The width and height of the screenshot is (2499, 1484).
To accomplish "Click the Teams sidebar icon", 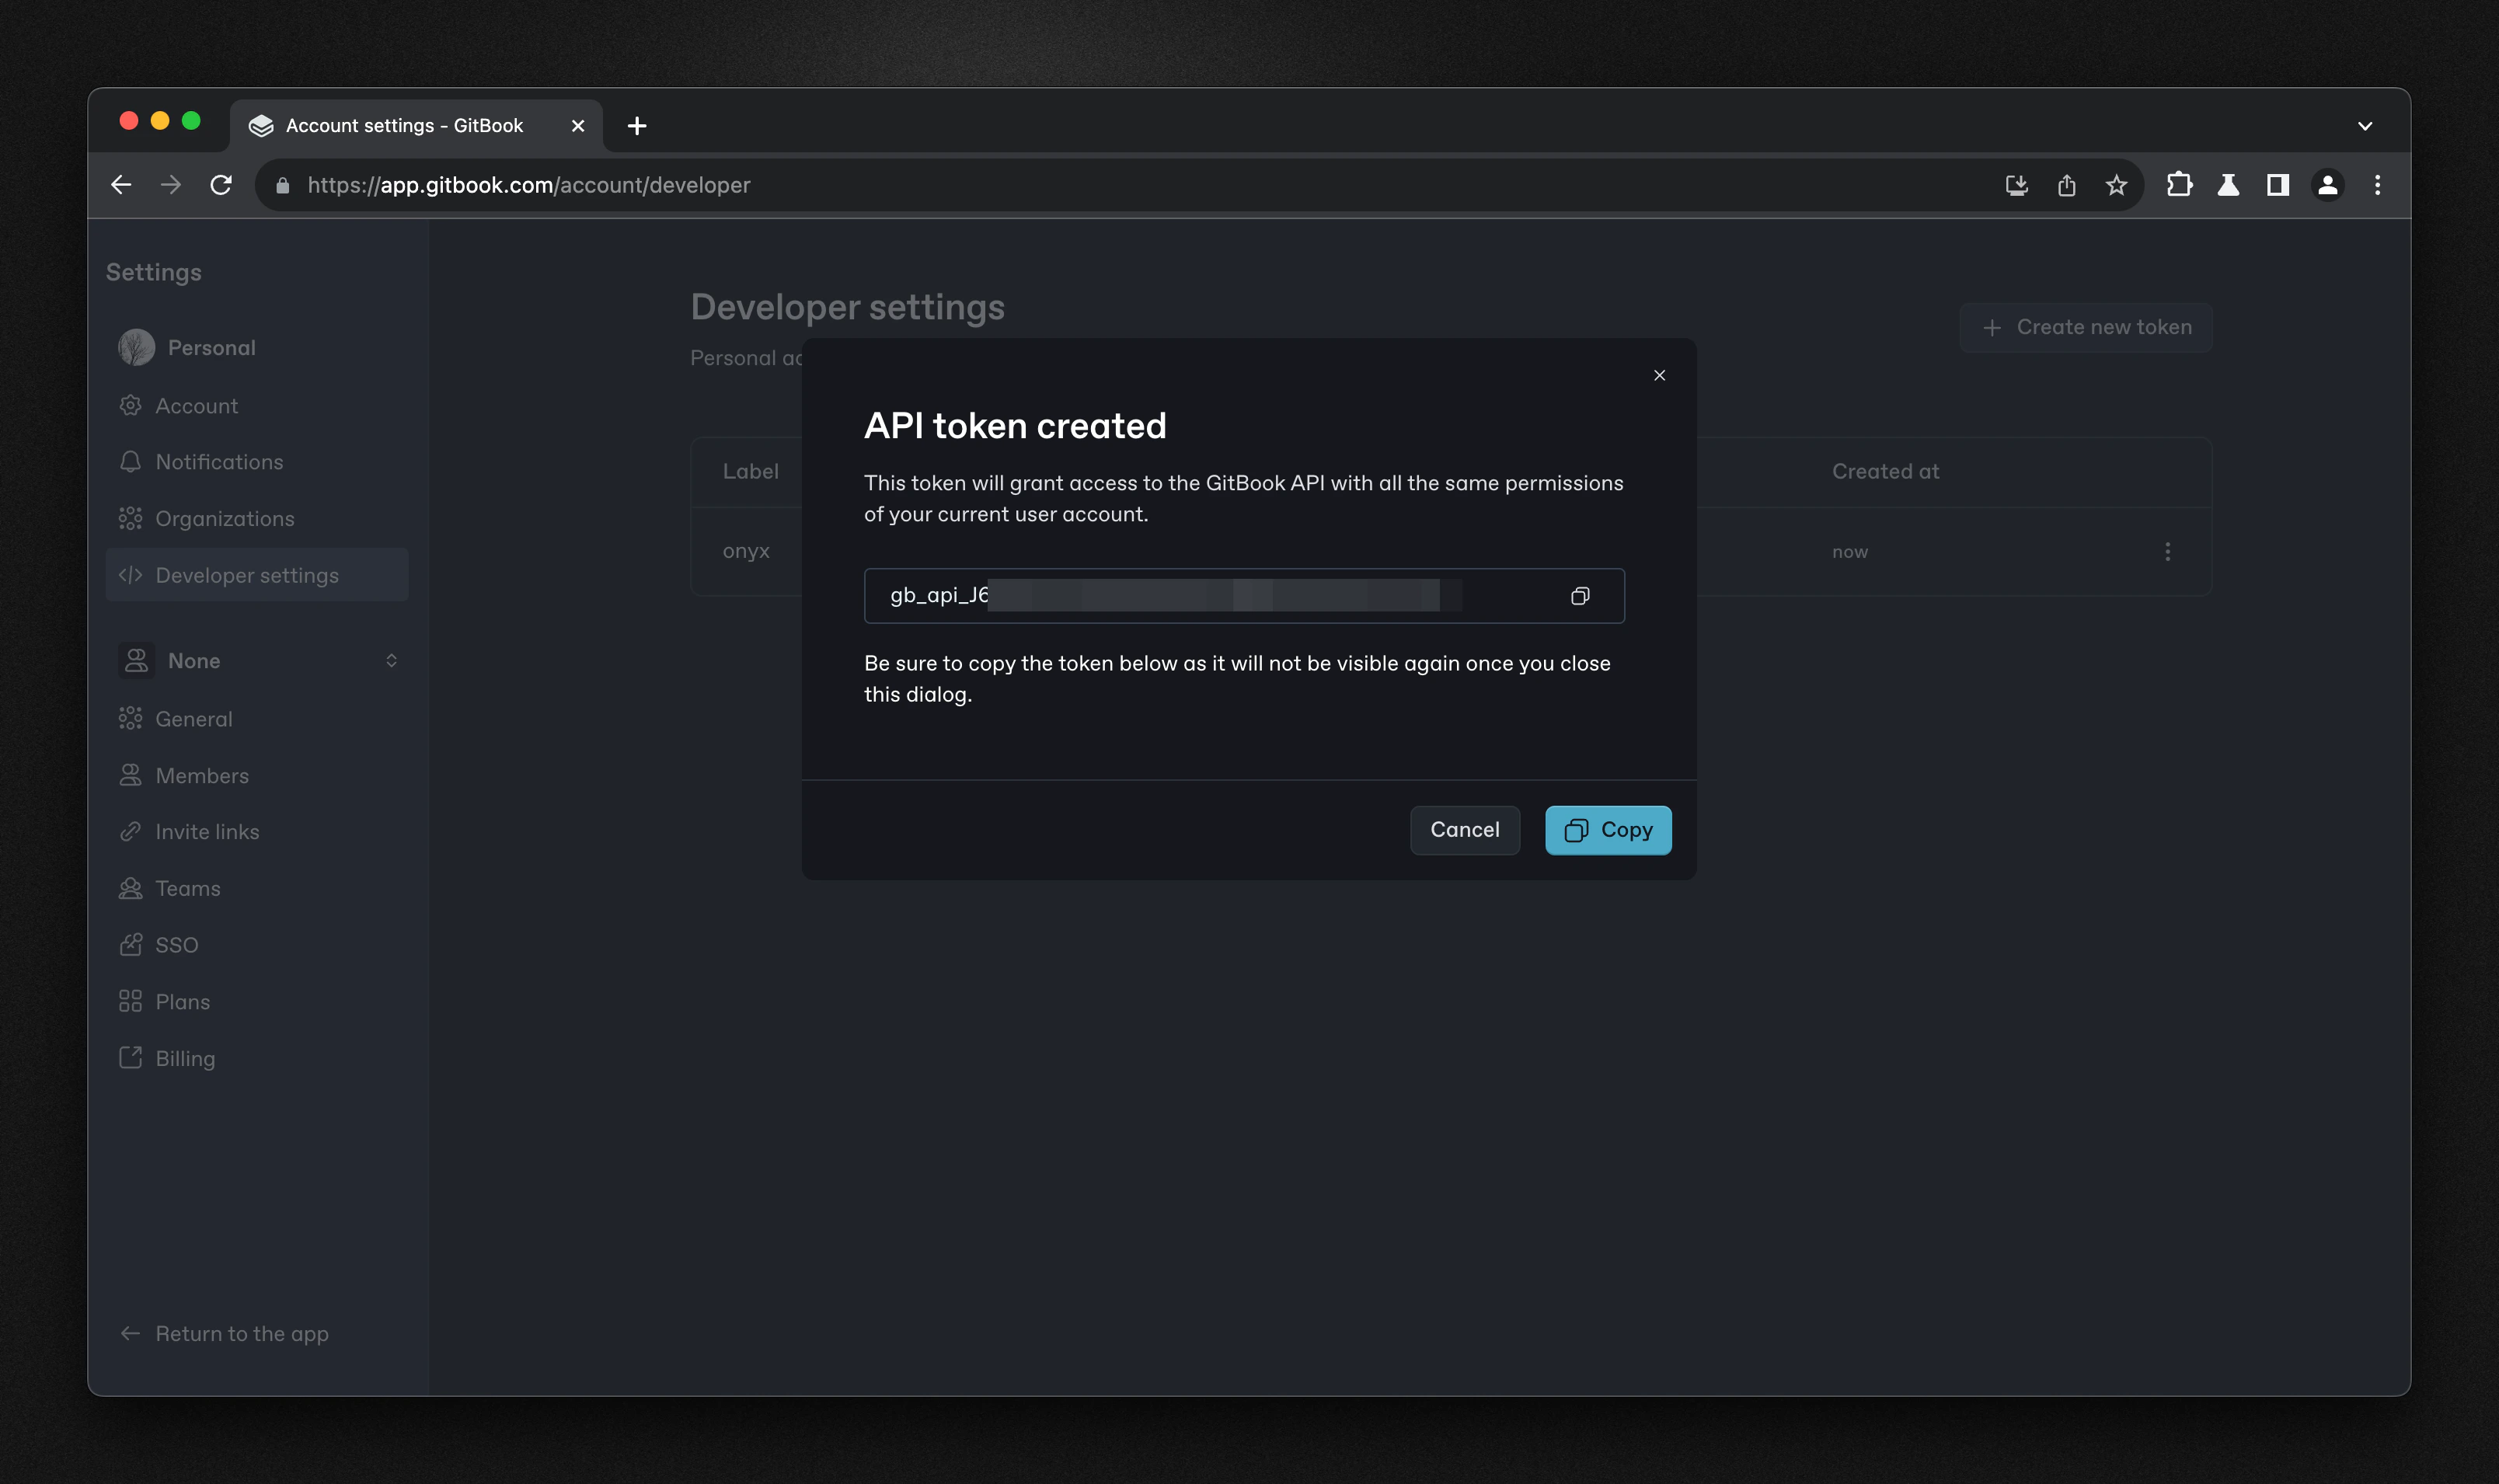I will pyautogui.click(x=131, y=888).
